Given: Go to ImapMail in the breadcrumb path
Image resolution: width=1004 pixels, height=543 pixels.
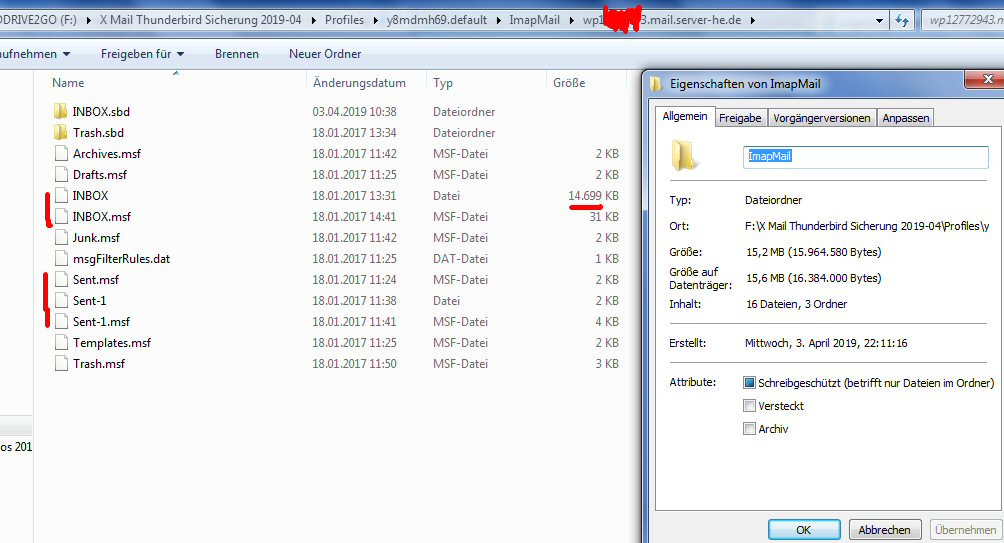Looking at the screenshot, I should click(535, 20).
